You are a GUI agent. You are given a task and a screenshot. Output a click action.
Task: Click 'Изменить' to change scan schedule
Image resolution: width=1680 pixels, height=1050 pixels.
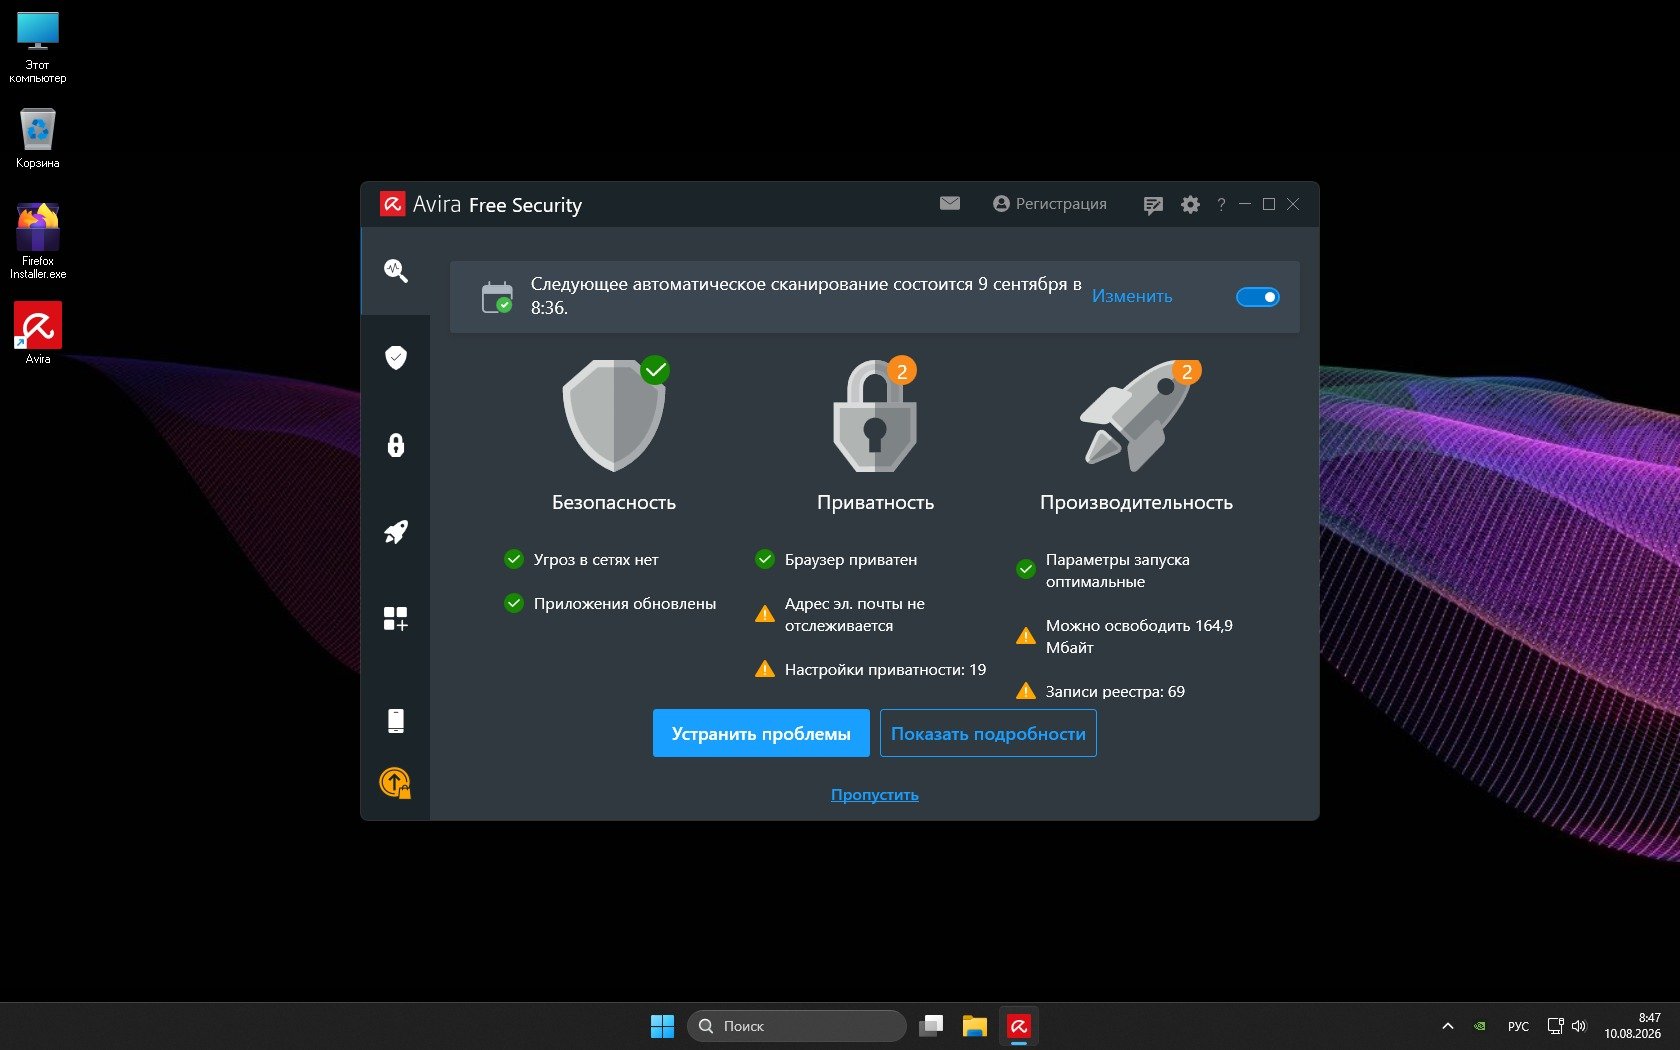(1132, 296)
